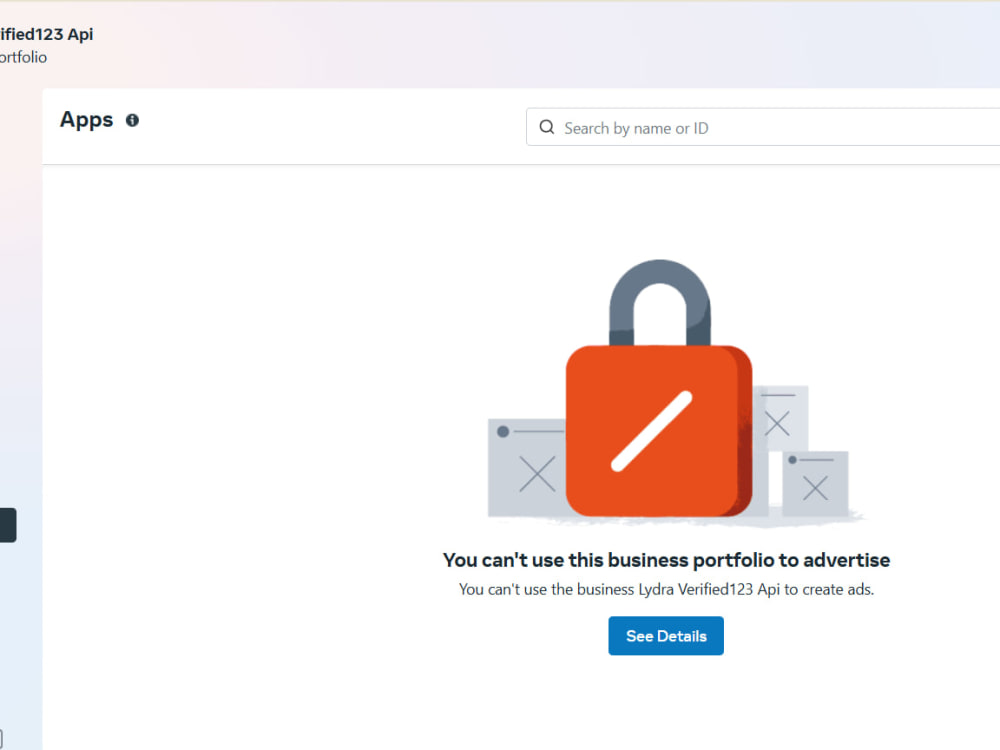Click the dark button on left sidebar edge
The width and height of the screenshot is (1000, 750).
click(8, 525)
